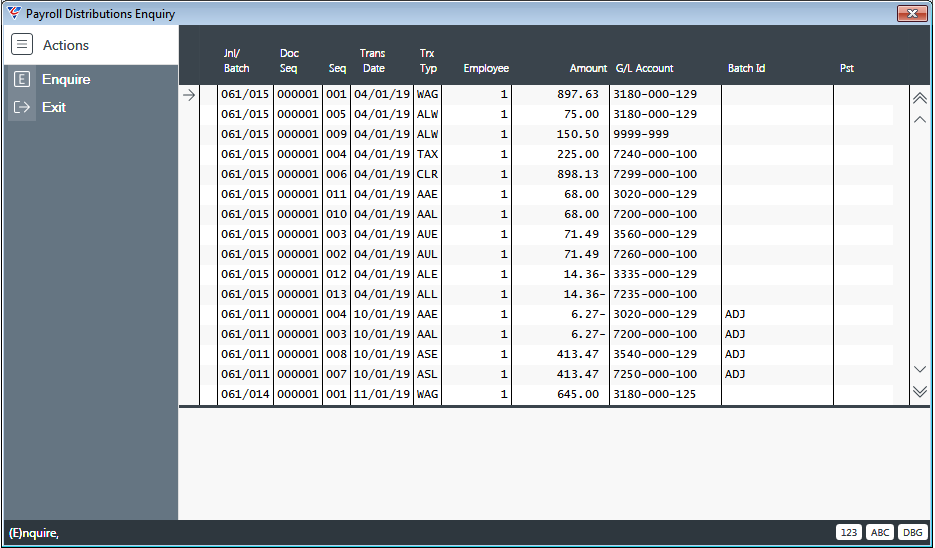Screen dimensions: 935x548
Task: Click G/L account 7235-000-100
Action: [655, 294]
